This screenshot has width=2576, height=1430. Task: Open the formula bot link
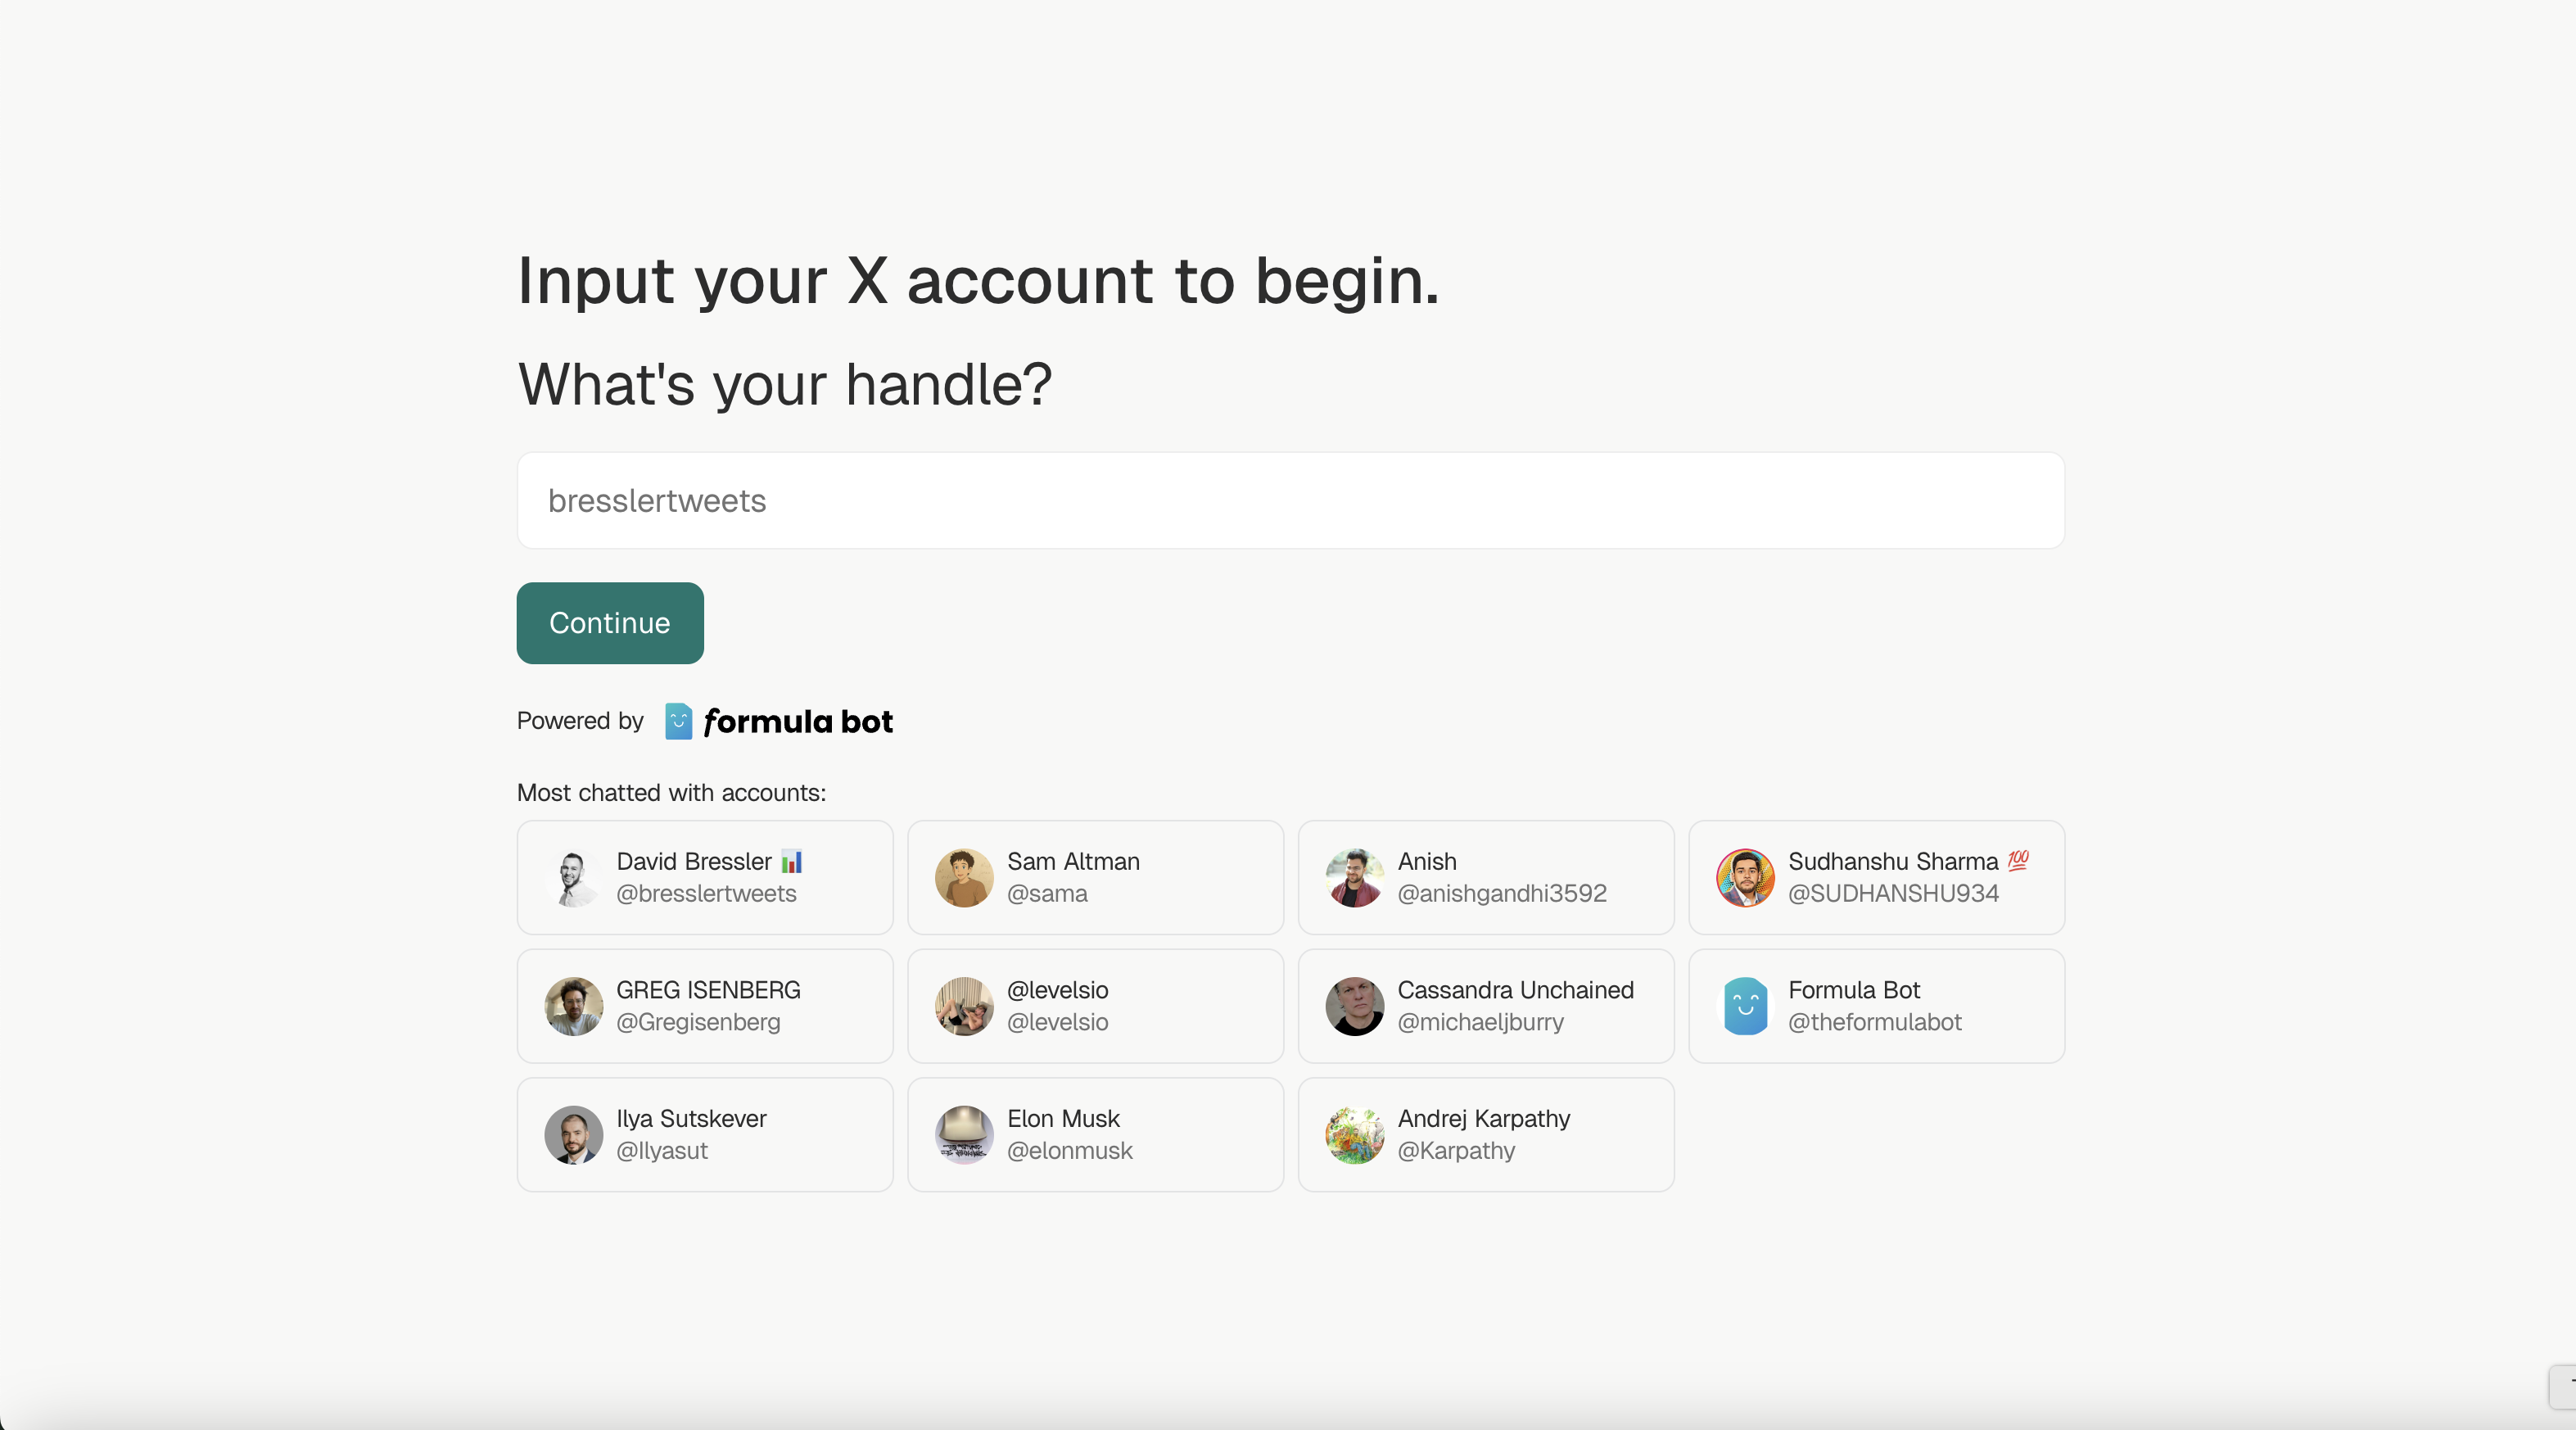(x=778, y=721)
